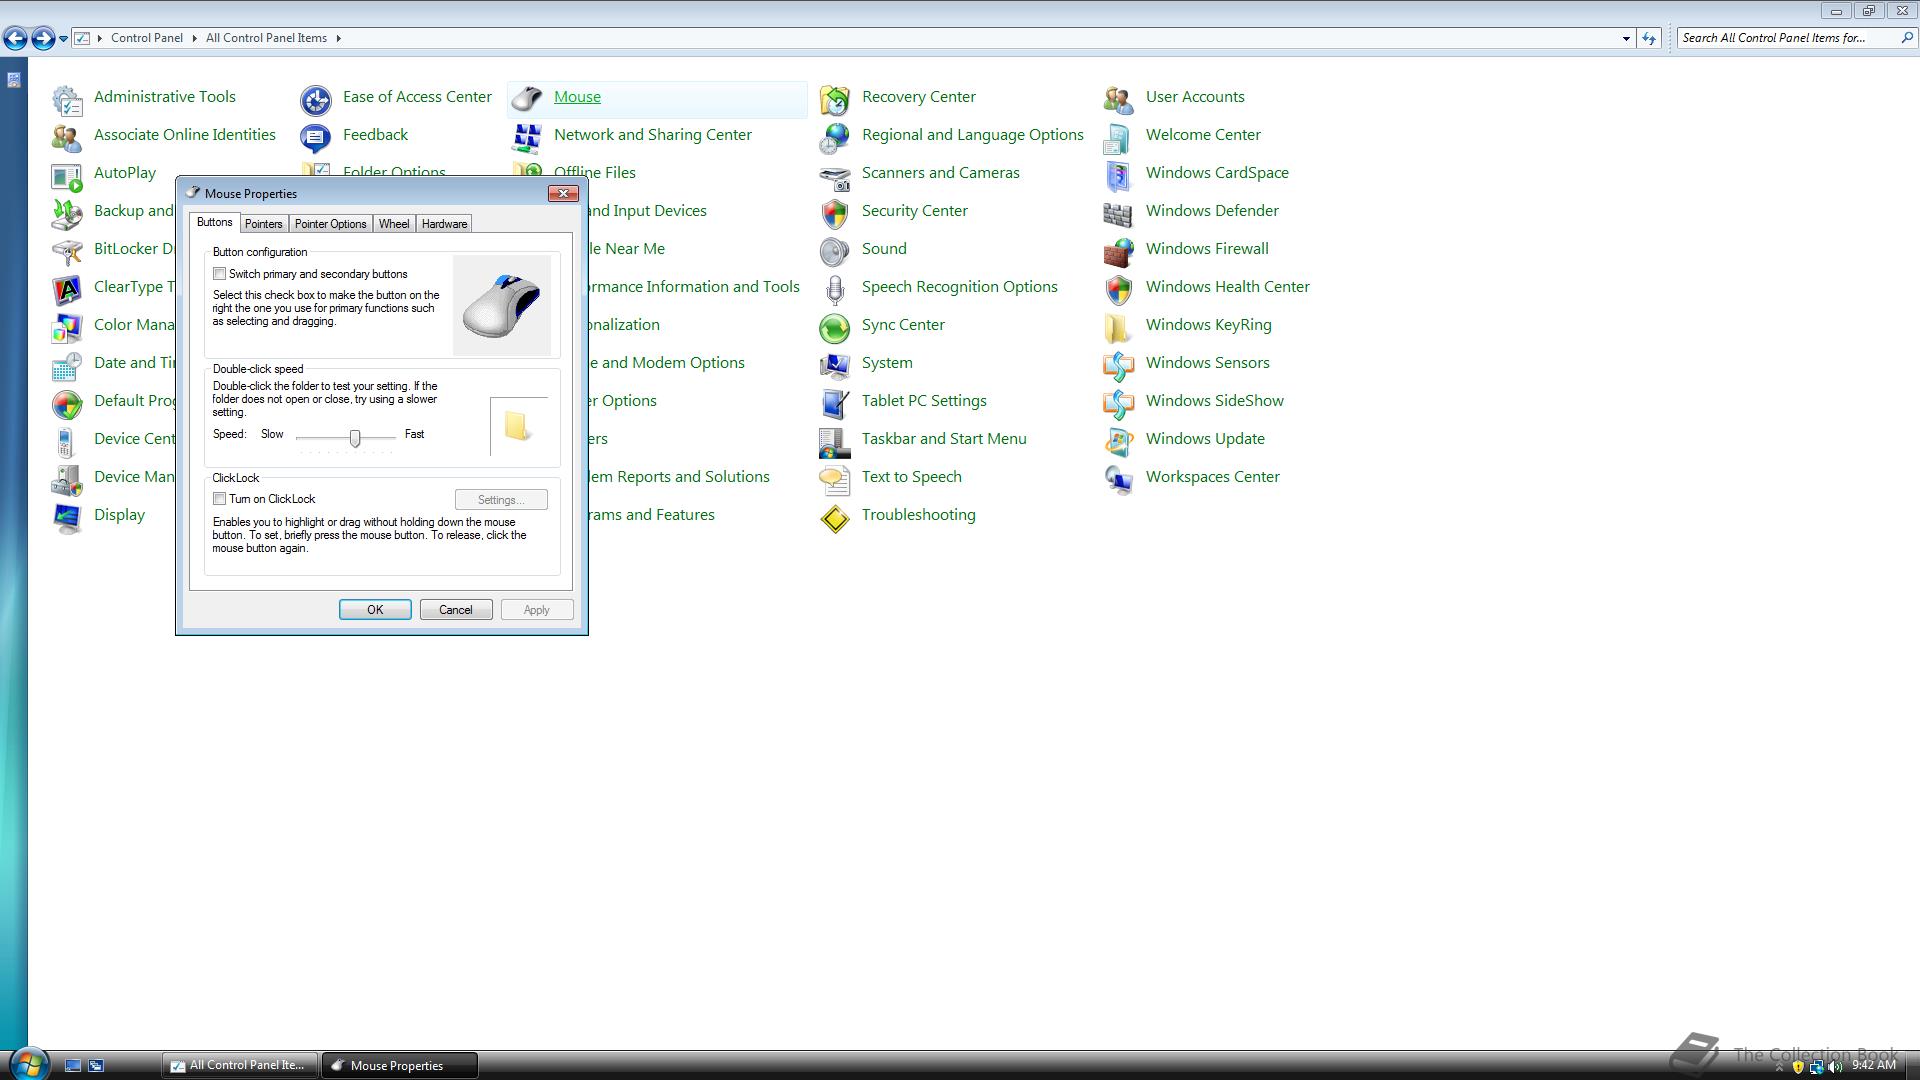Viewport: 1920px width, 1080px height.
Task: Open the recent pages dropdown arrow
Action: [63, 38]
